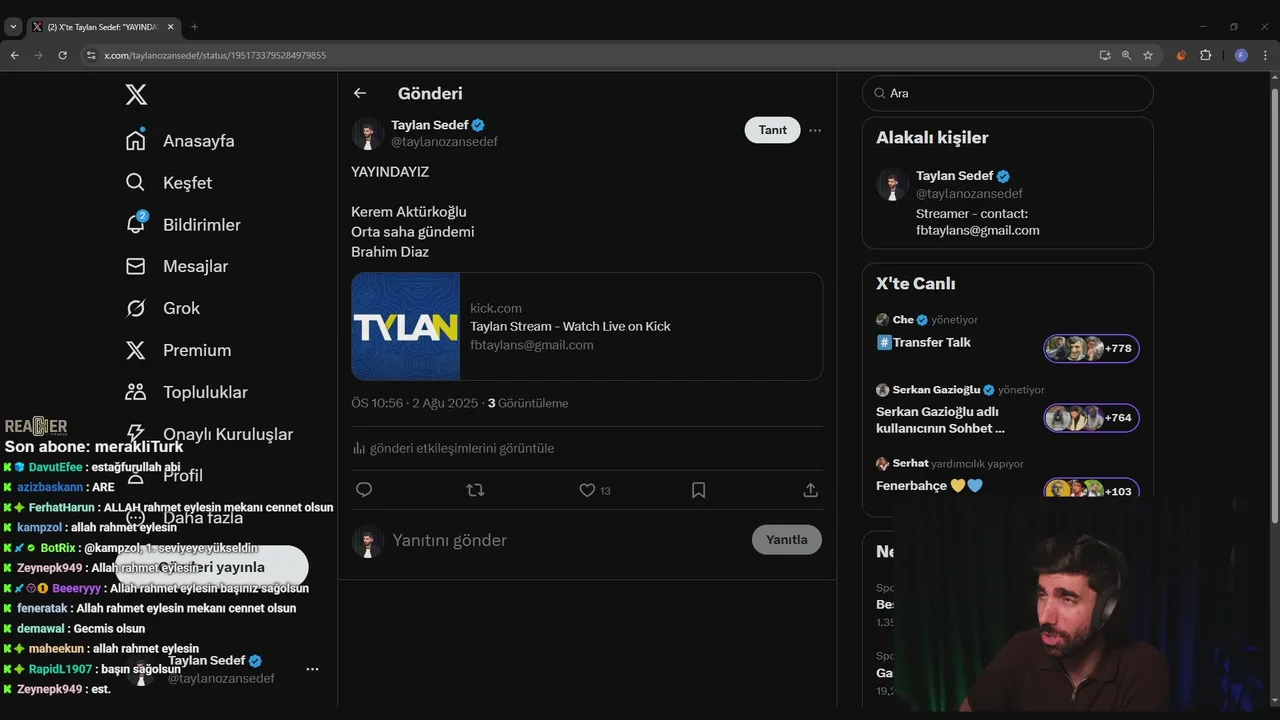Open post more options ellipsis
The image size is (1280, 720).
click(x=815, y=130)
